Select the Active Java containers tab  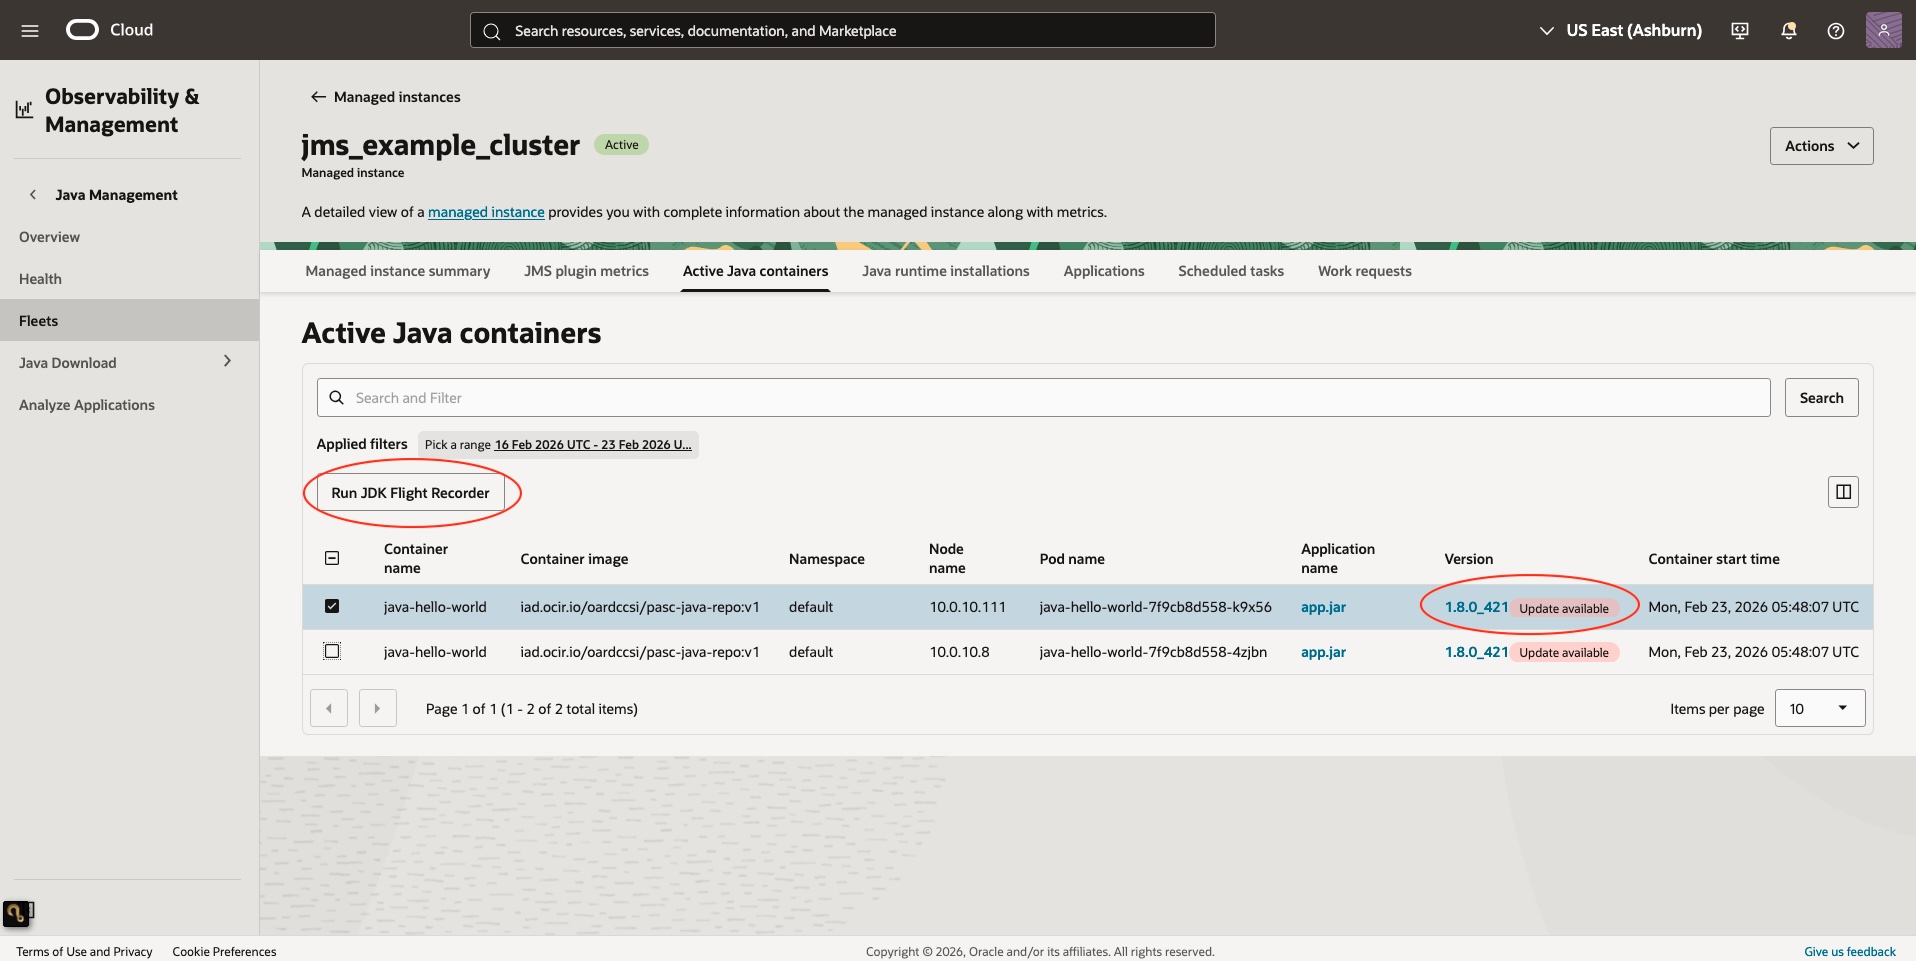pyautogui.click(x=755, y=271)
